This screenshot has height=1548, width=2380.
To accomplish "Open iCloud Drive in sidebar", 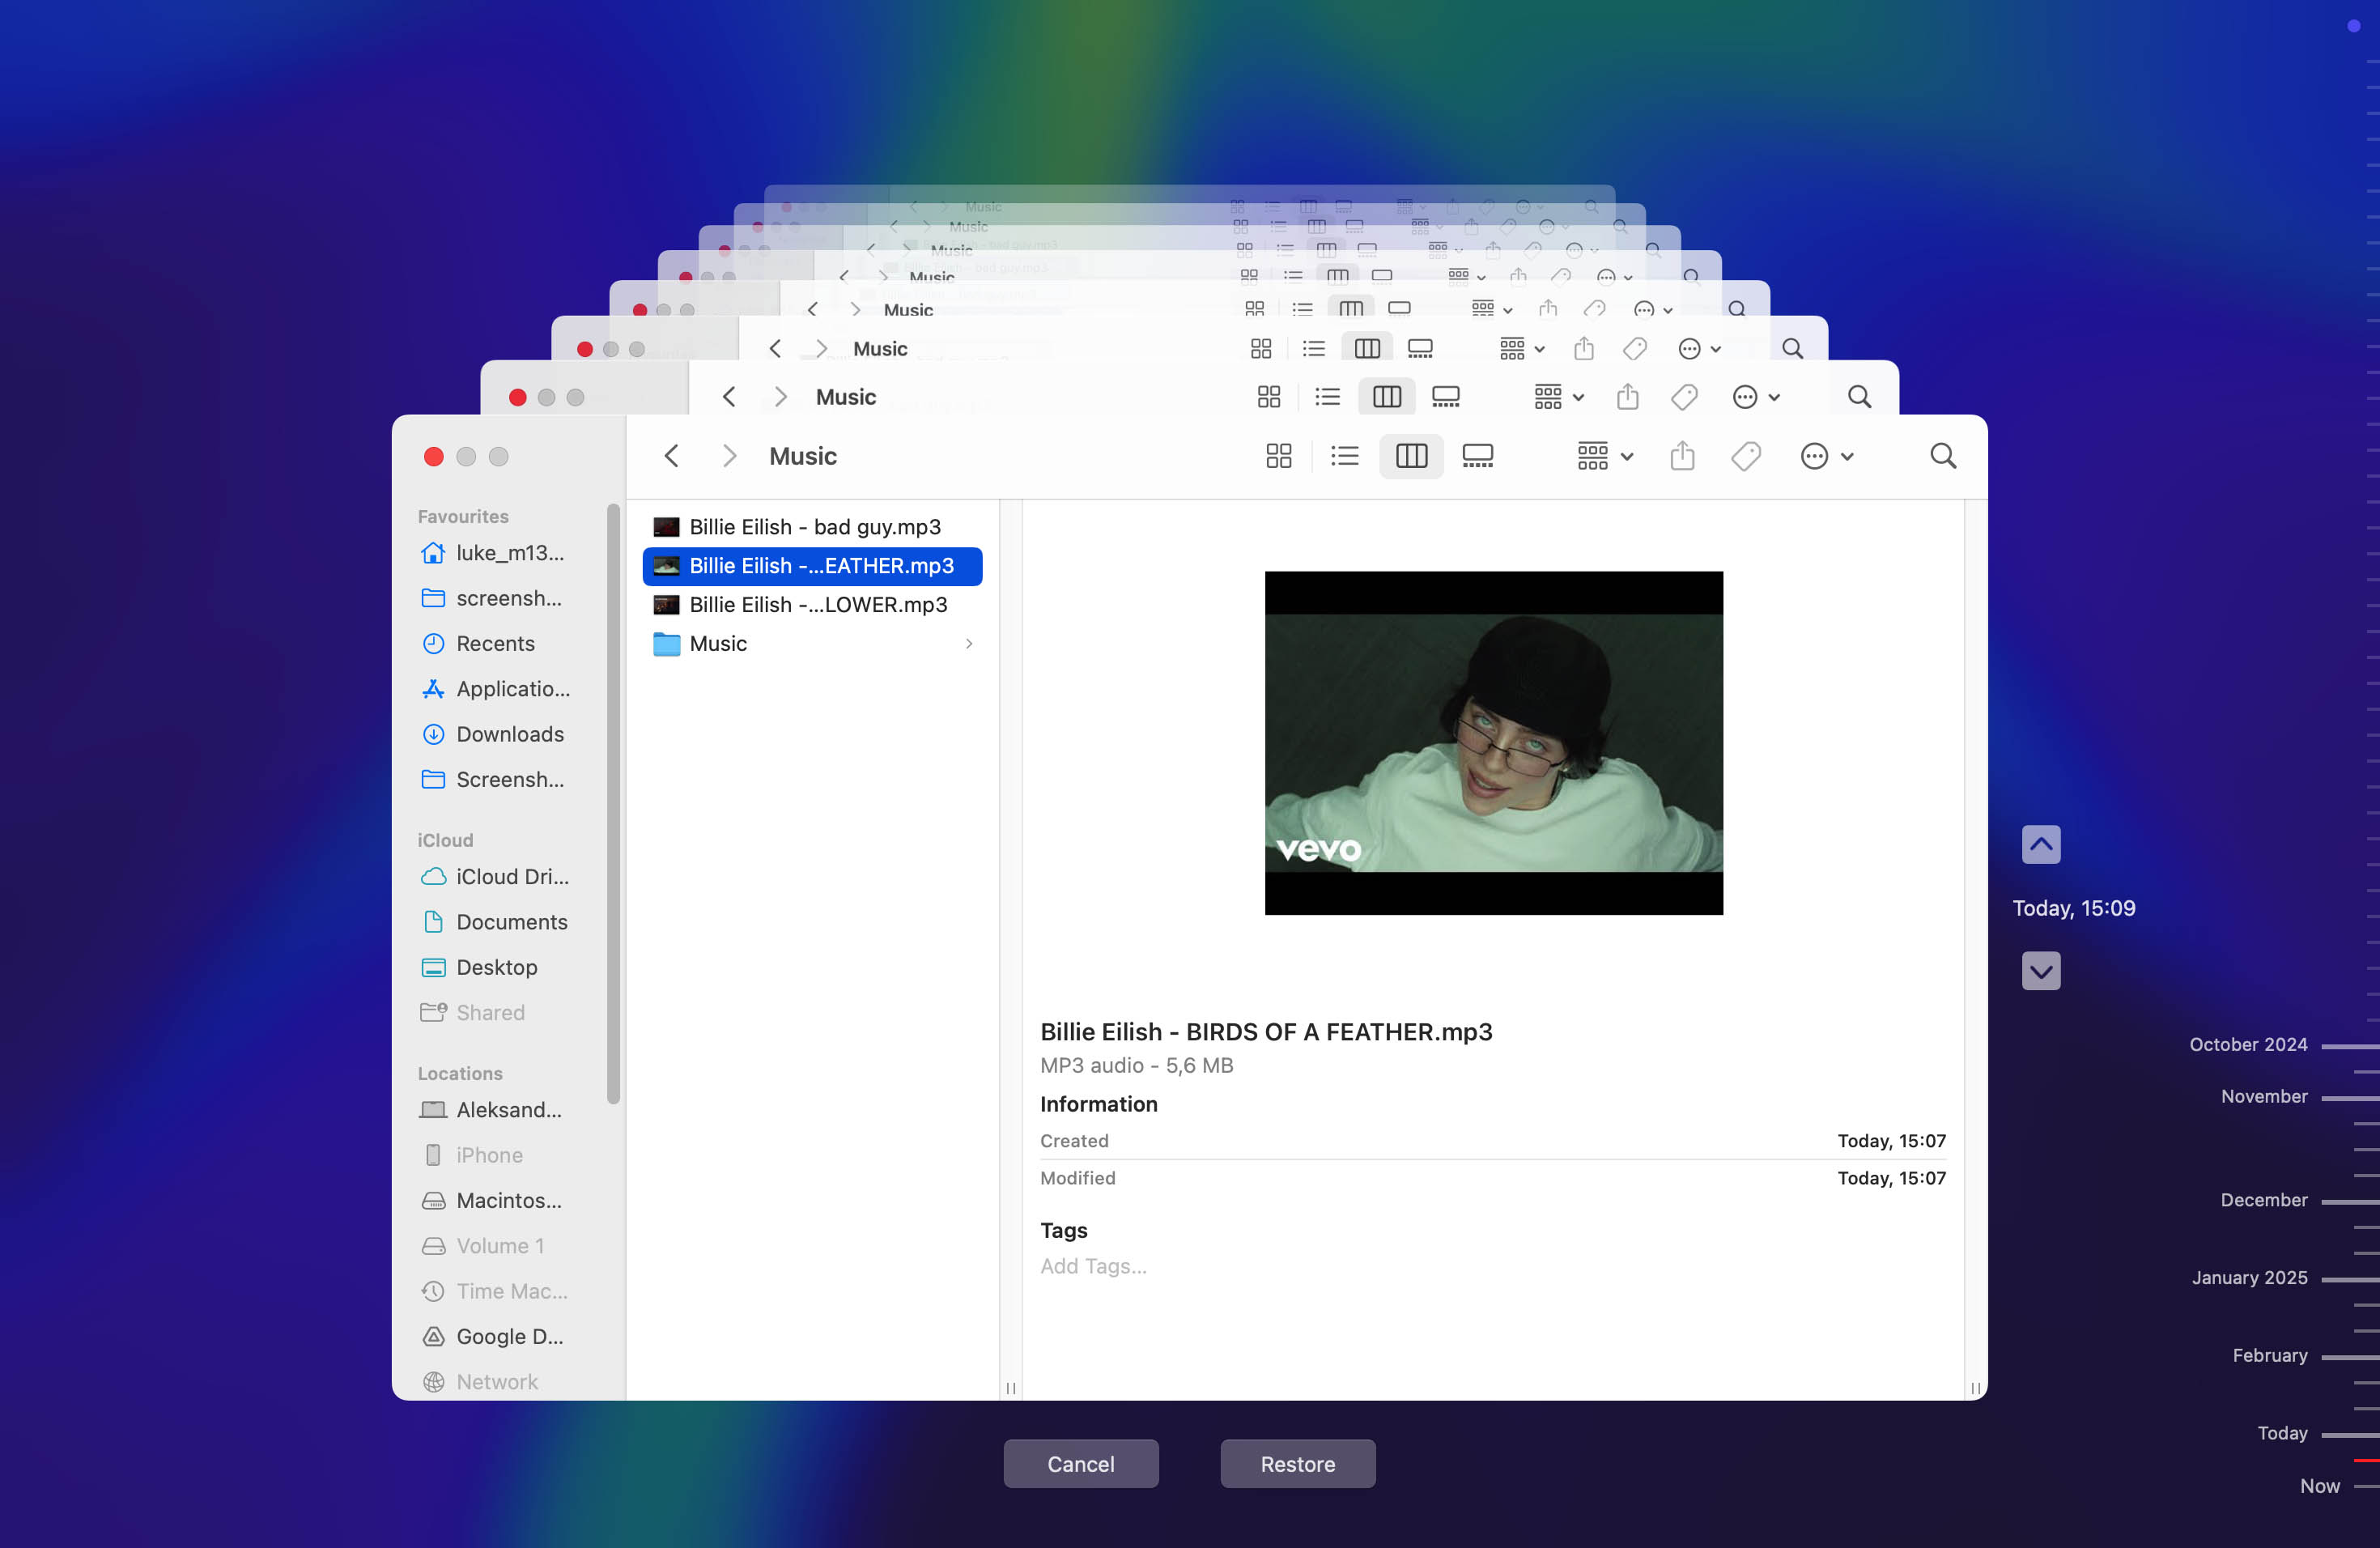I will point(511,876).
